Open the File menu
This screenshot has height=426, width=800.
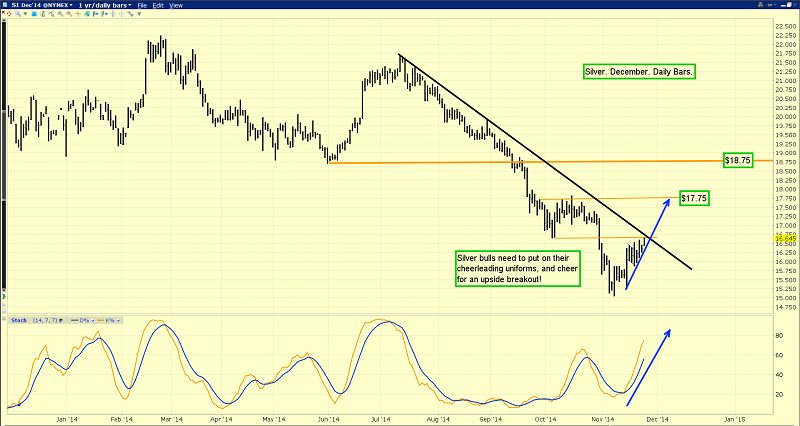click(x=142, y=5)
